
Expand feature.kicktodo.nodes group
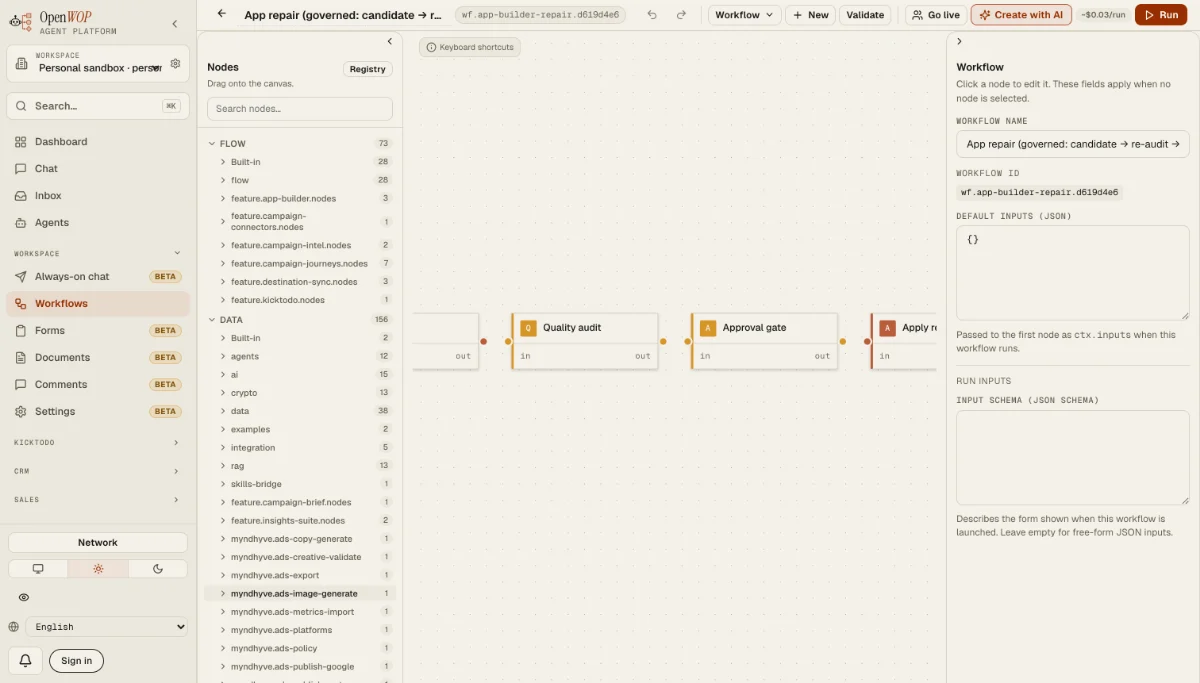click(x=300, y=300)
